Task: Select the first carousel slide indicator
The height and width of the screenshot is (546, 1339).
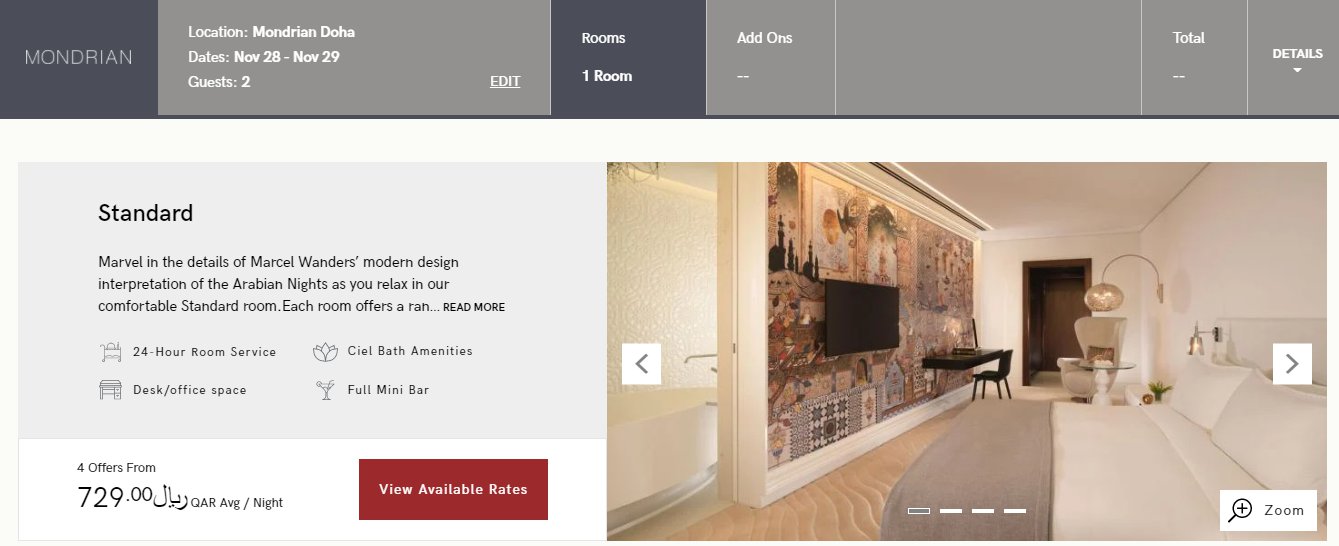Action: point(919,511)
